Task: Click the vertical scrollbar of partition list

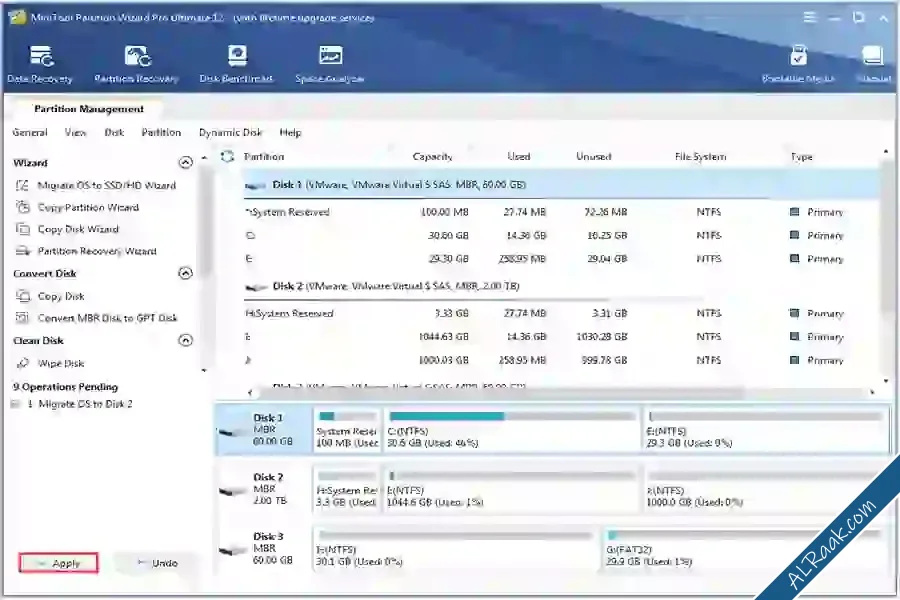Action: (886, 241)
